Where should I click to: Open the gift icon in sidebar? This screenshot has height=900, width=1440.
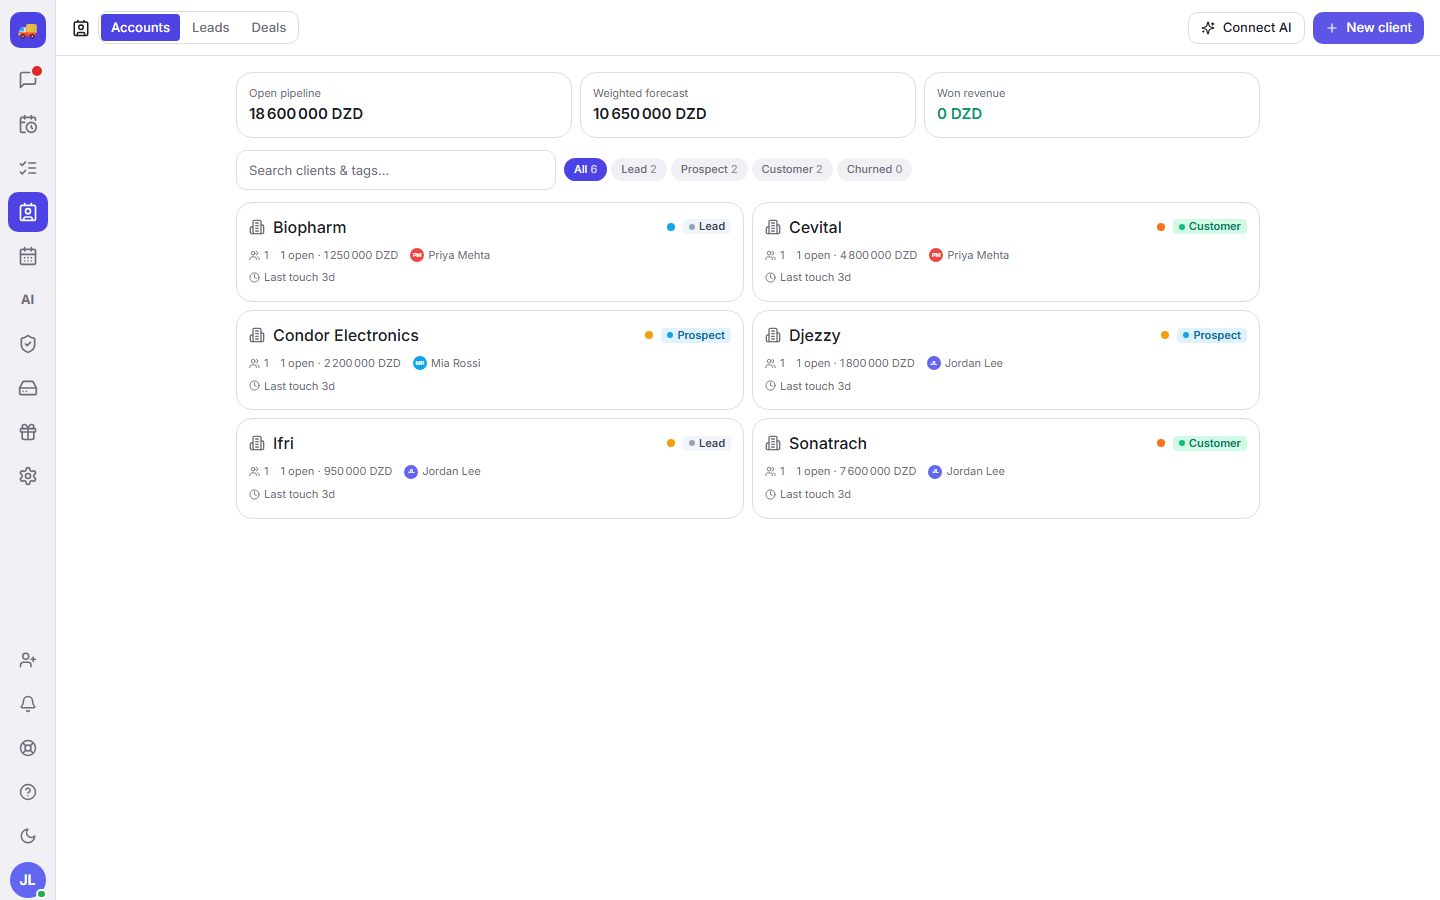[x=28, y=432]
